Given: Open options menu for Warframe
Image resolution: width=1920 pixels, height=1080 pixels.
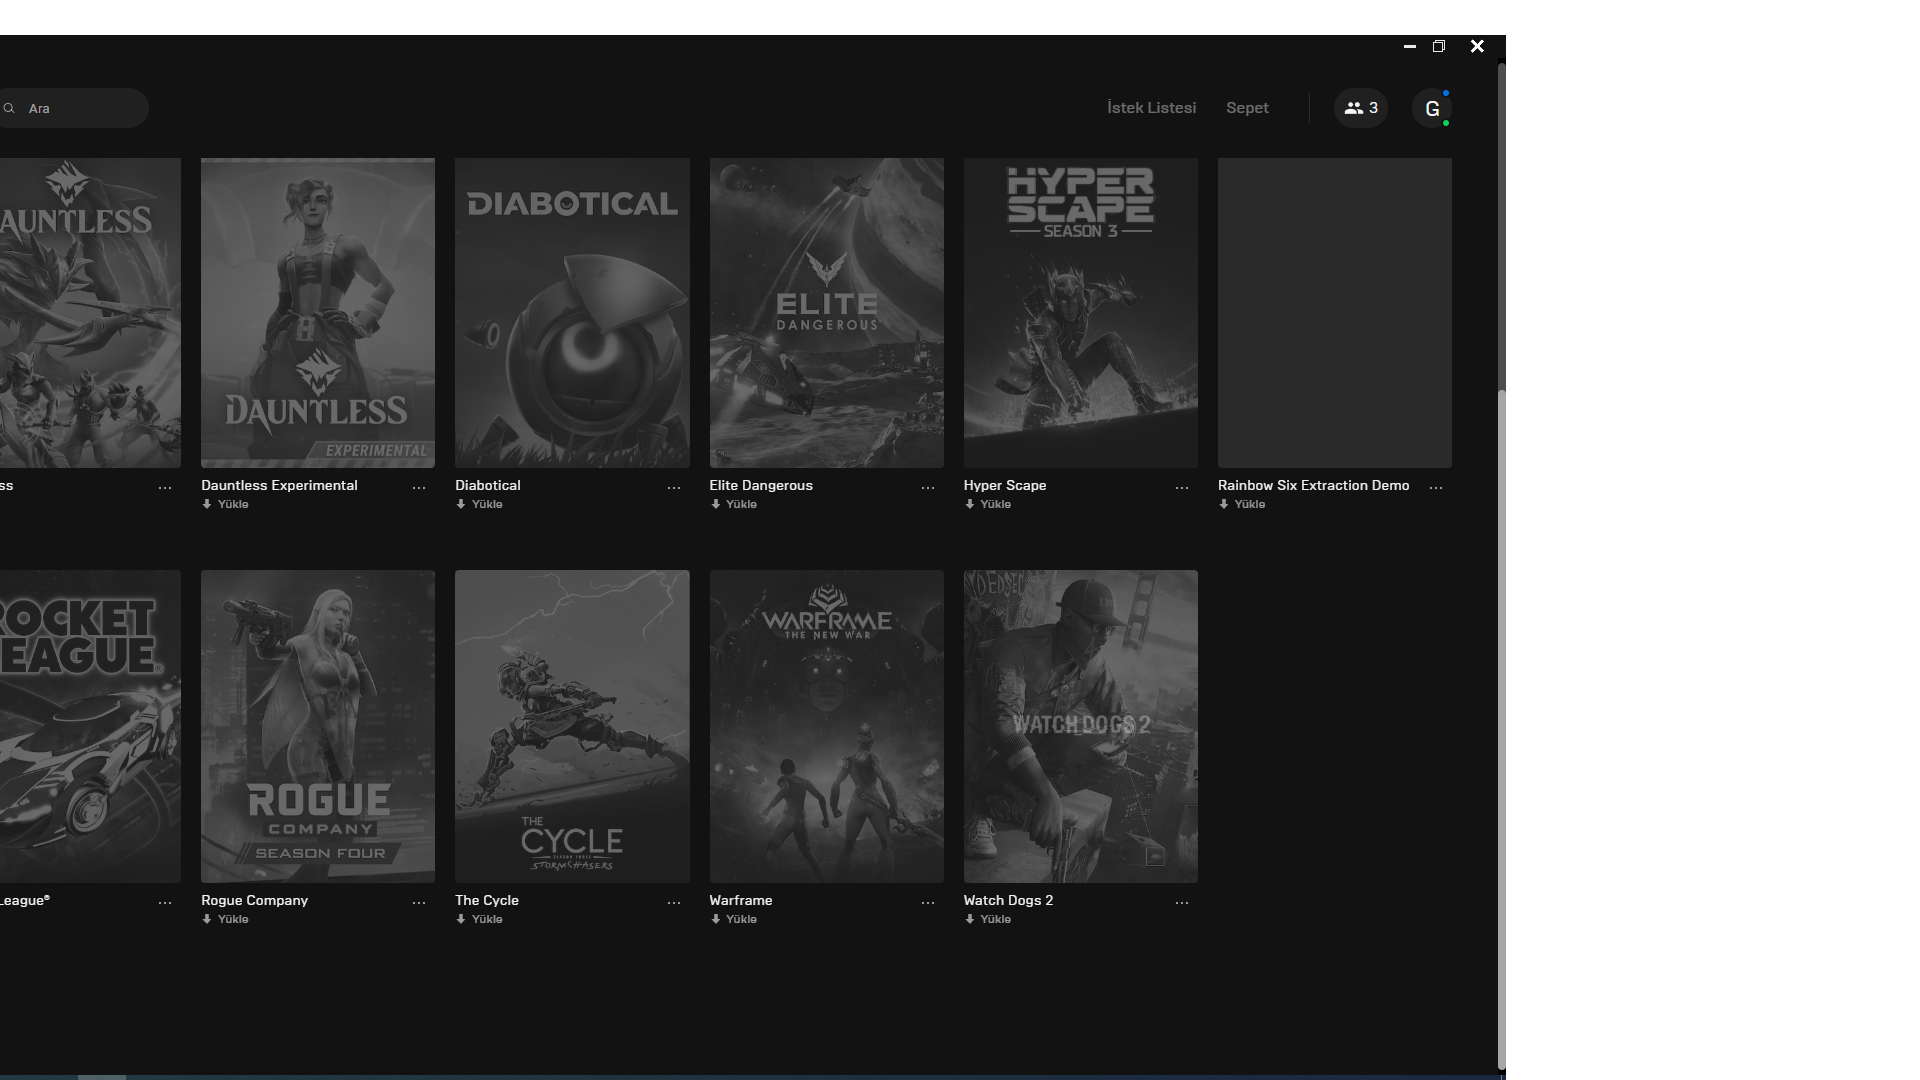Looking at the screenshot, I should [928, 902].
